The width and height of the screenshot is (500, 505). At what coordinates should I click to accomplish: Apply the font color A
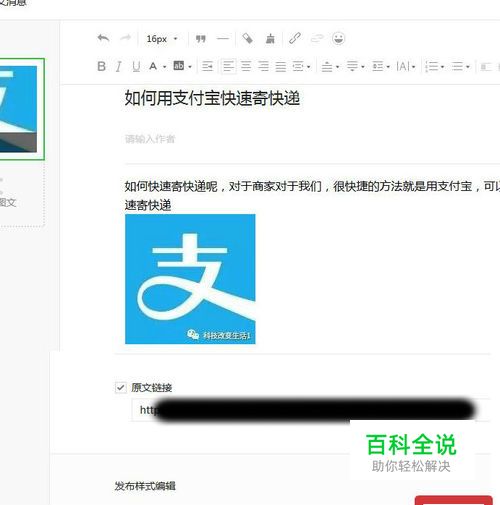click(x=153, y=66)
